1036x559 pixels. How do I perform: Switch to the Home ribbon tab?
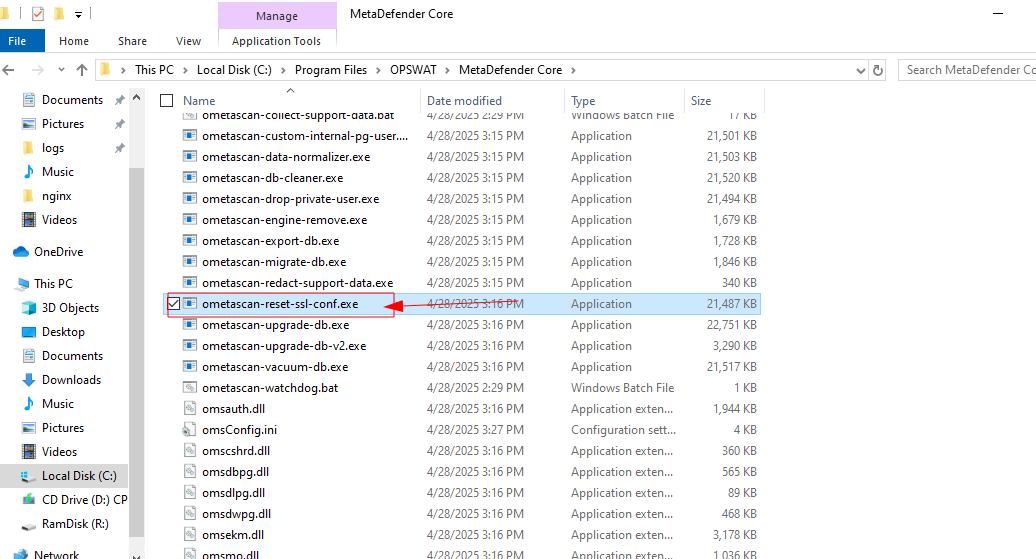coord(74,41)
